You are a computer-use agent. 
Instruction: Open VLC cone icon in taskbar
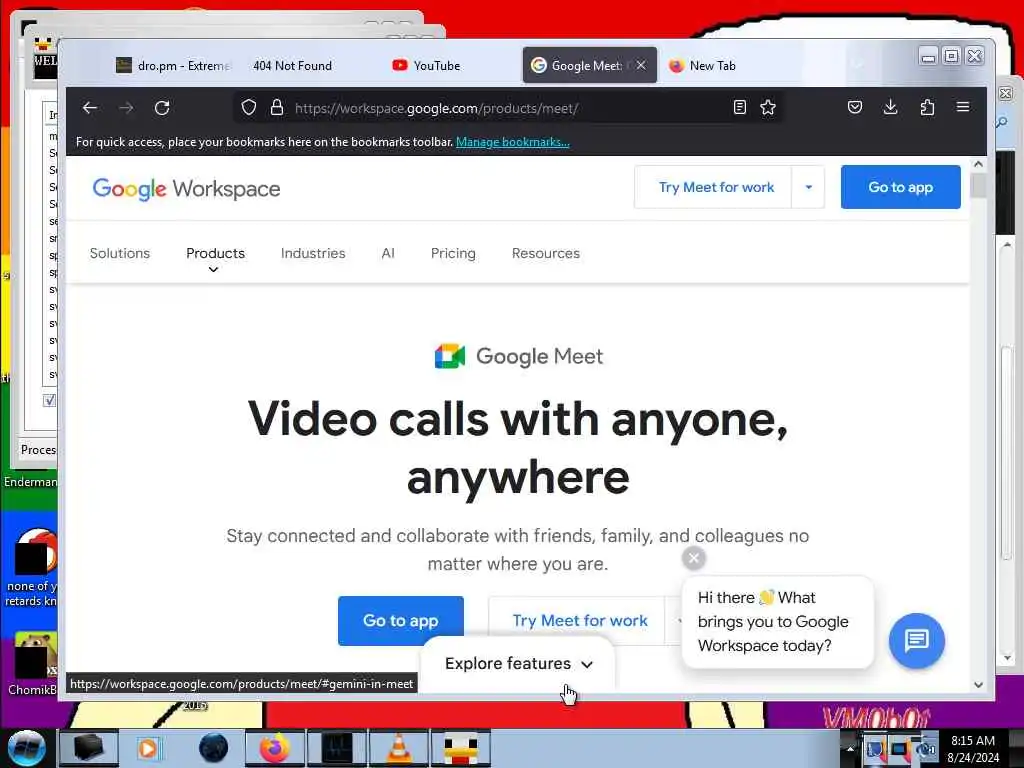[399, 748]
